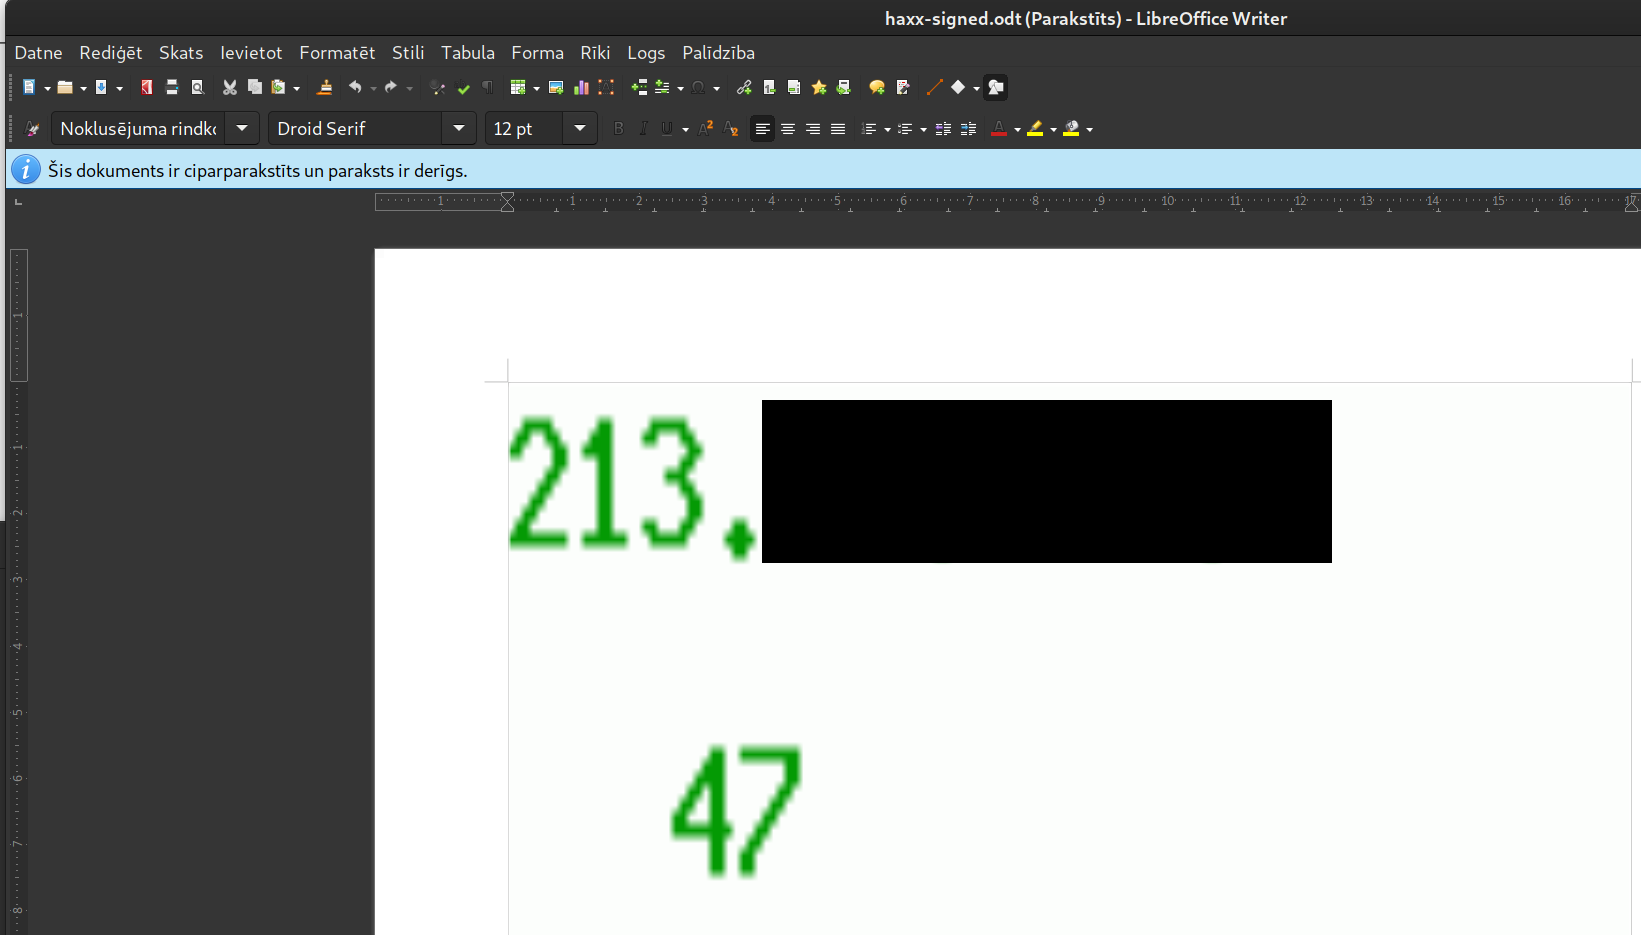The width and height of the screenshot is (1641, 935).
Task: Open the font size dropdown list
Action: pyautogui.click(x=580, y=129)
